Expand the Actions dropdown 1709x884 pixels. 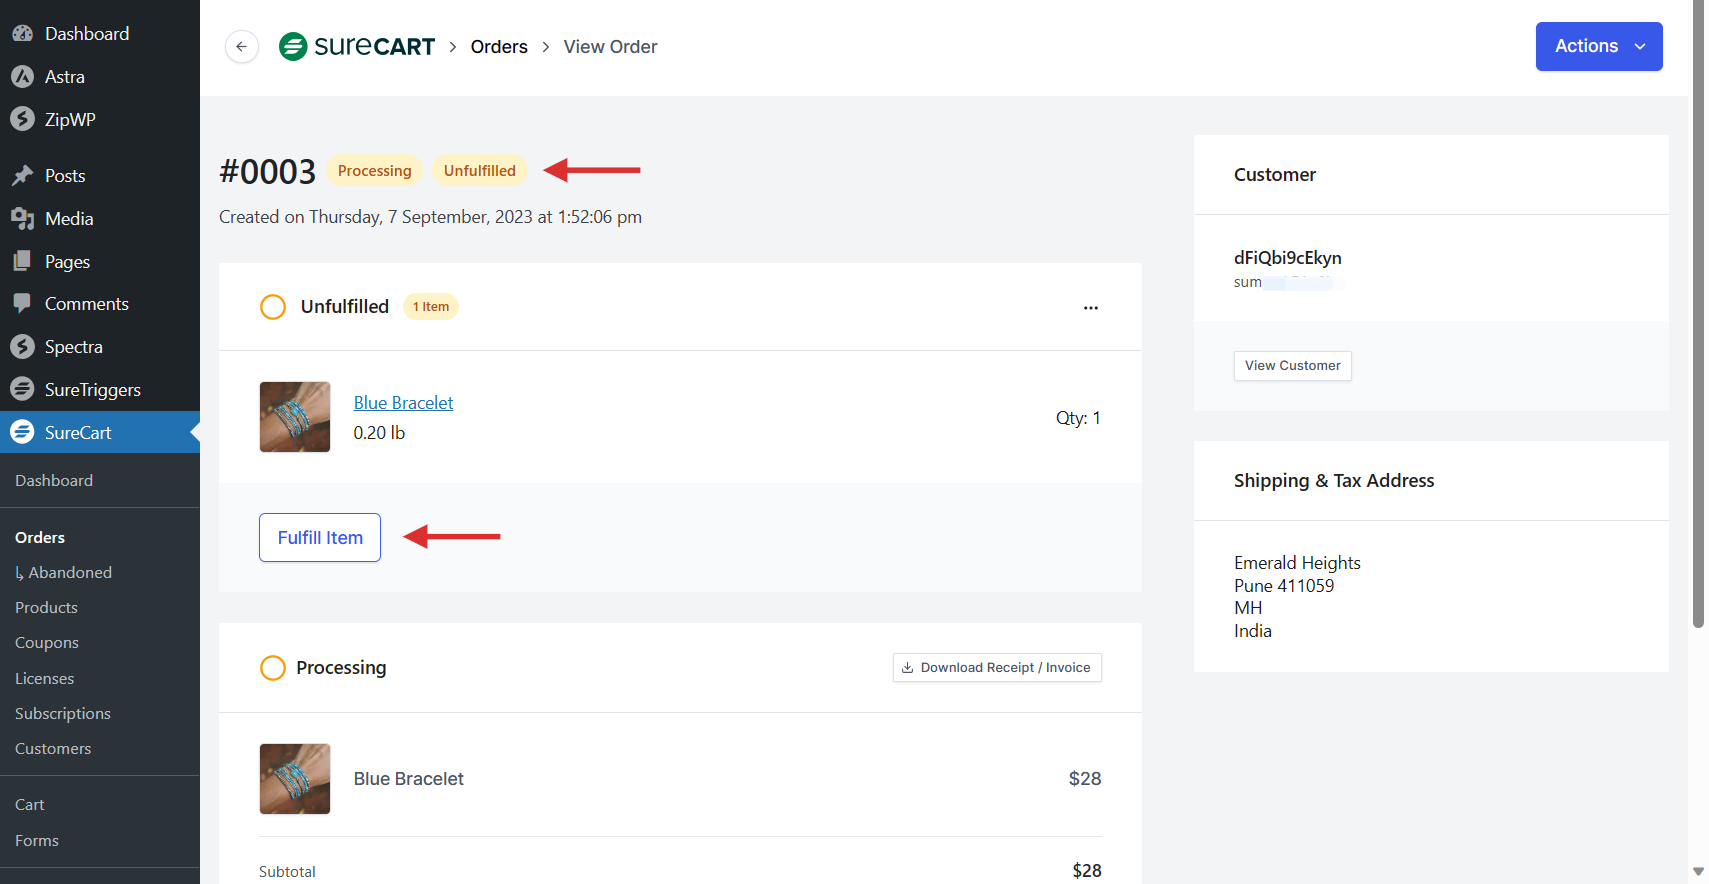[x=1598, y=47]
